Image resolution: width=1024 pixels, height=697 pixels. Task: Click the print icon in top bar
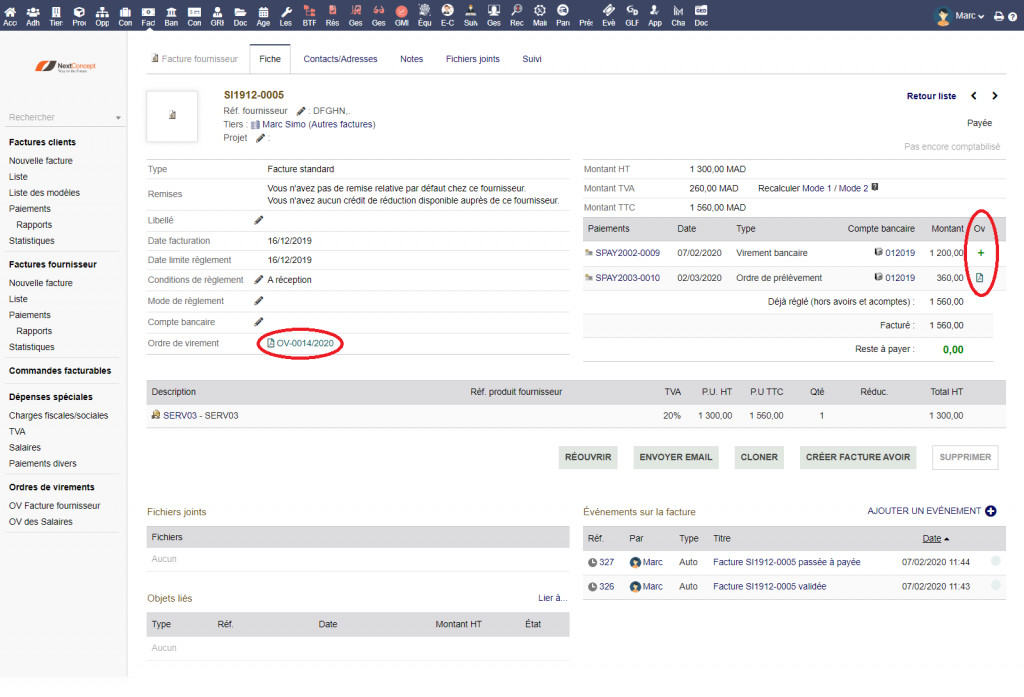pos(998,17)
